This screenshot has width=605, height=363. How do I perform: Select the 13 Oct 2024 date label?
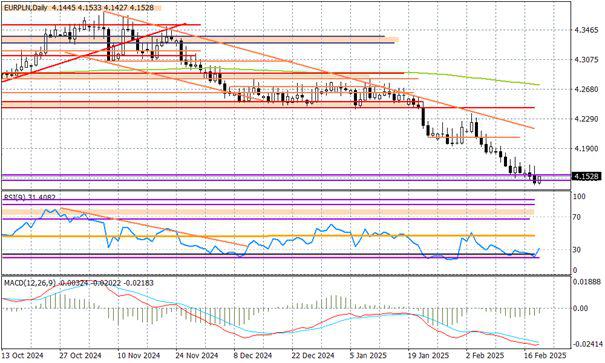[22, 355]
